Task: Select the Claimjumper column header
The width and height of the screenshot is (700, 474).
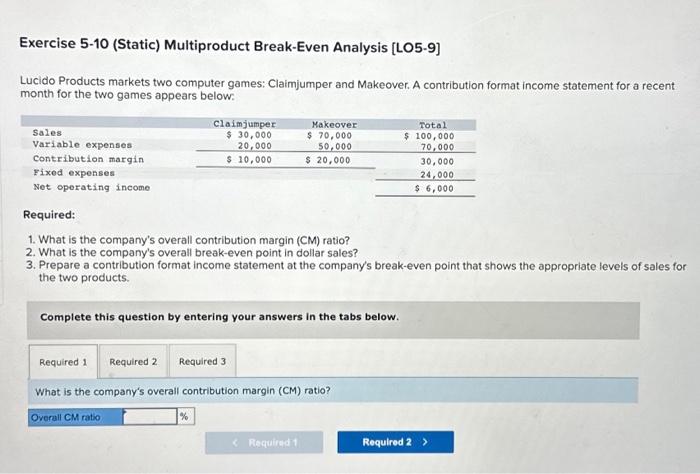Action: [x=245, y=124]
